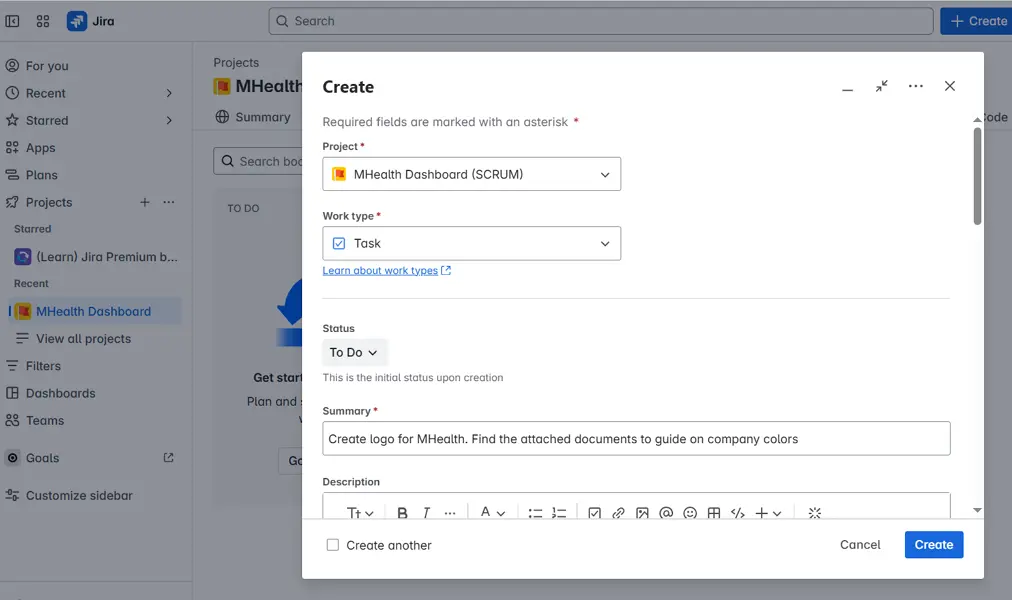Open the text color picker
The height and width of the screenshot is (600, 1012).
[492, 513]
